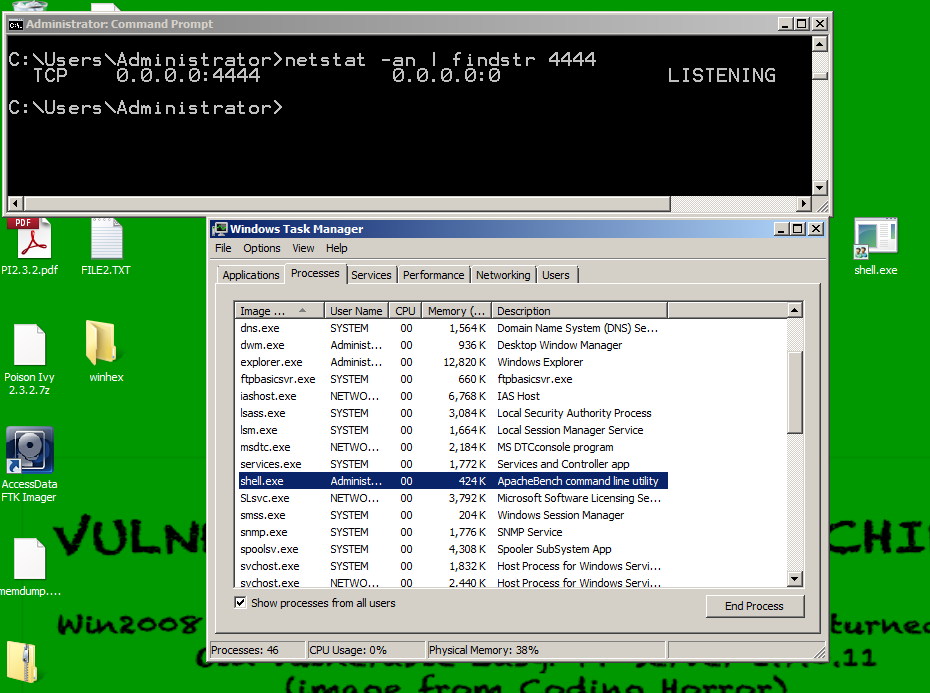Viewport: 930px width, 693px height.
Task: Select the lsm.exe process row
Action: coord(453,430)
